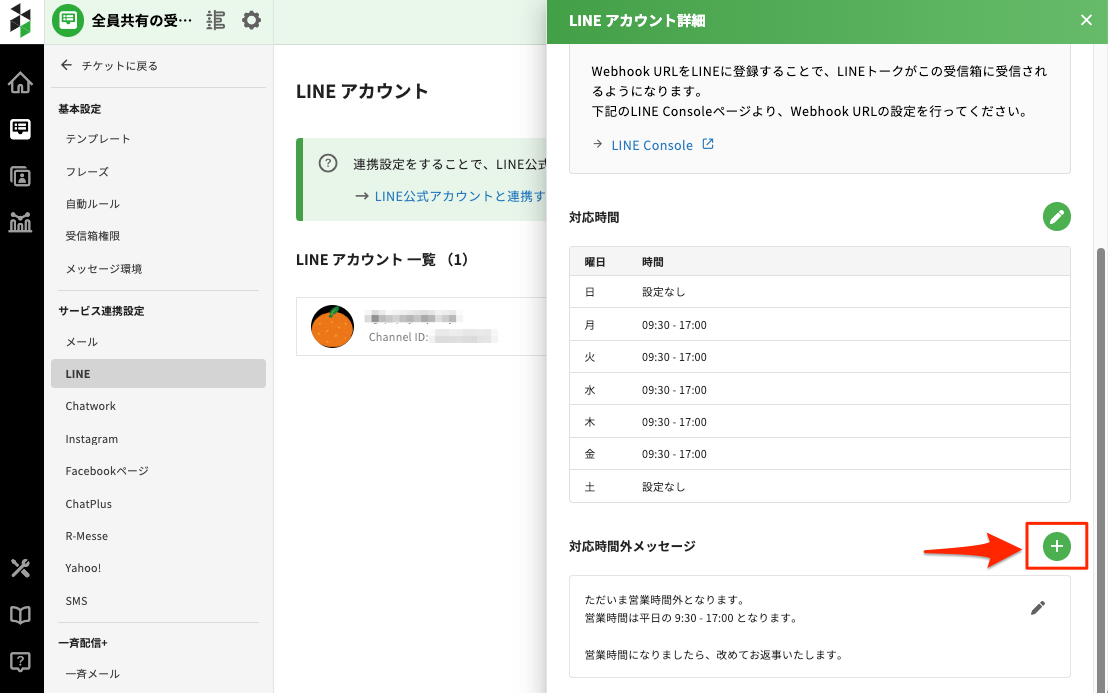Open the LINE Console link
The width and height of the screenshot is (1108, 693).
(652, 145)
